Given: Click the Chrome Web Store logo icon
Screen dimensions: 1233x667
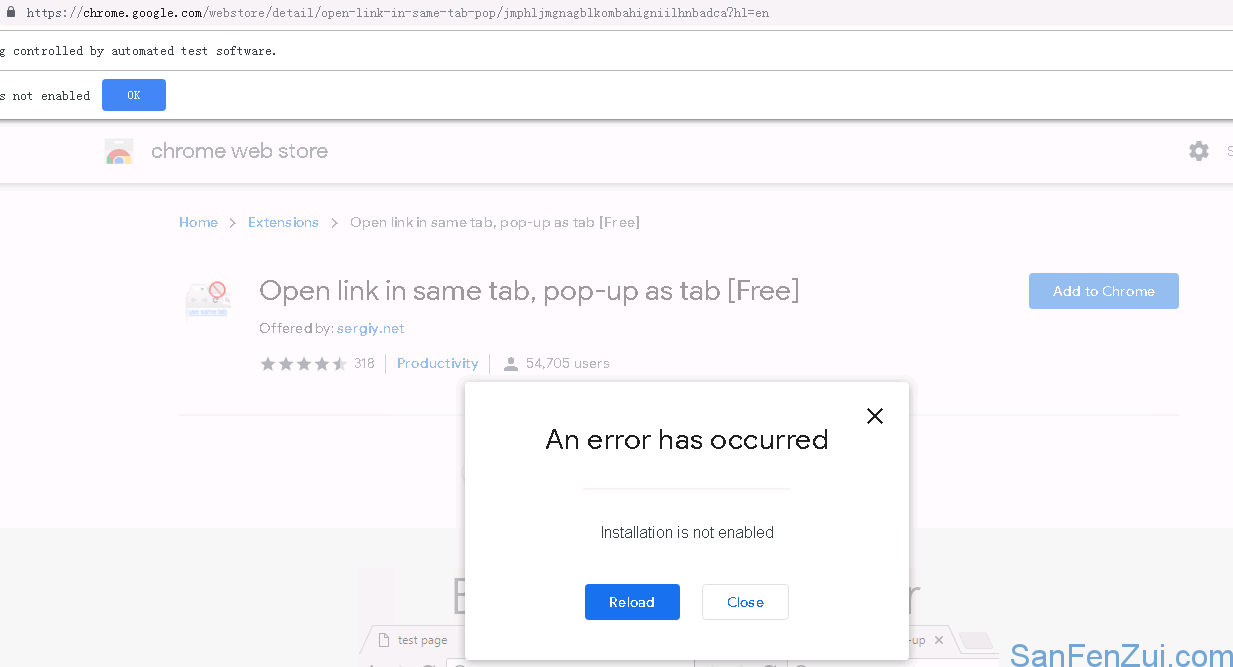Looking at the screenshot, I should 119,151.
